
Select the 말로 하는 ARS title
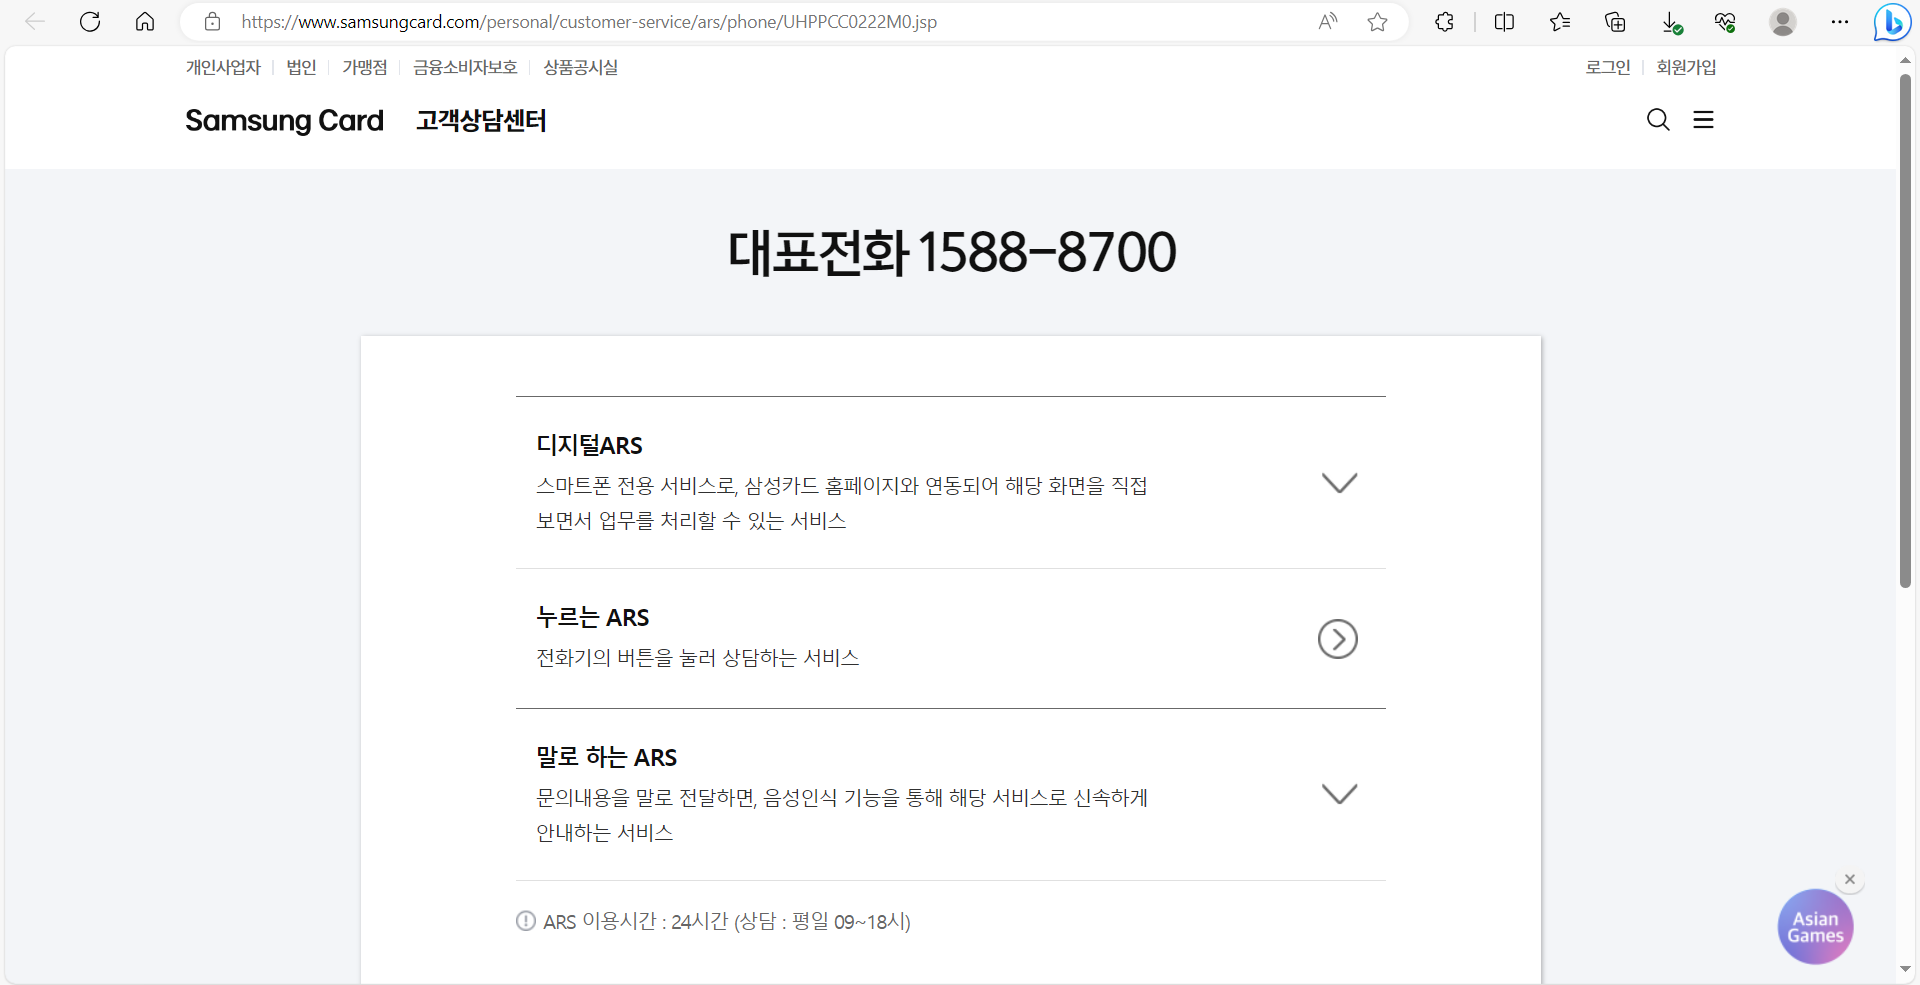pyautogui.click(x=607, y=757)
